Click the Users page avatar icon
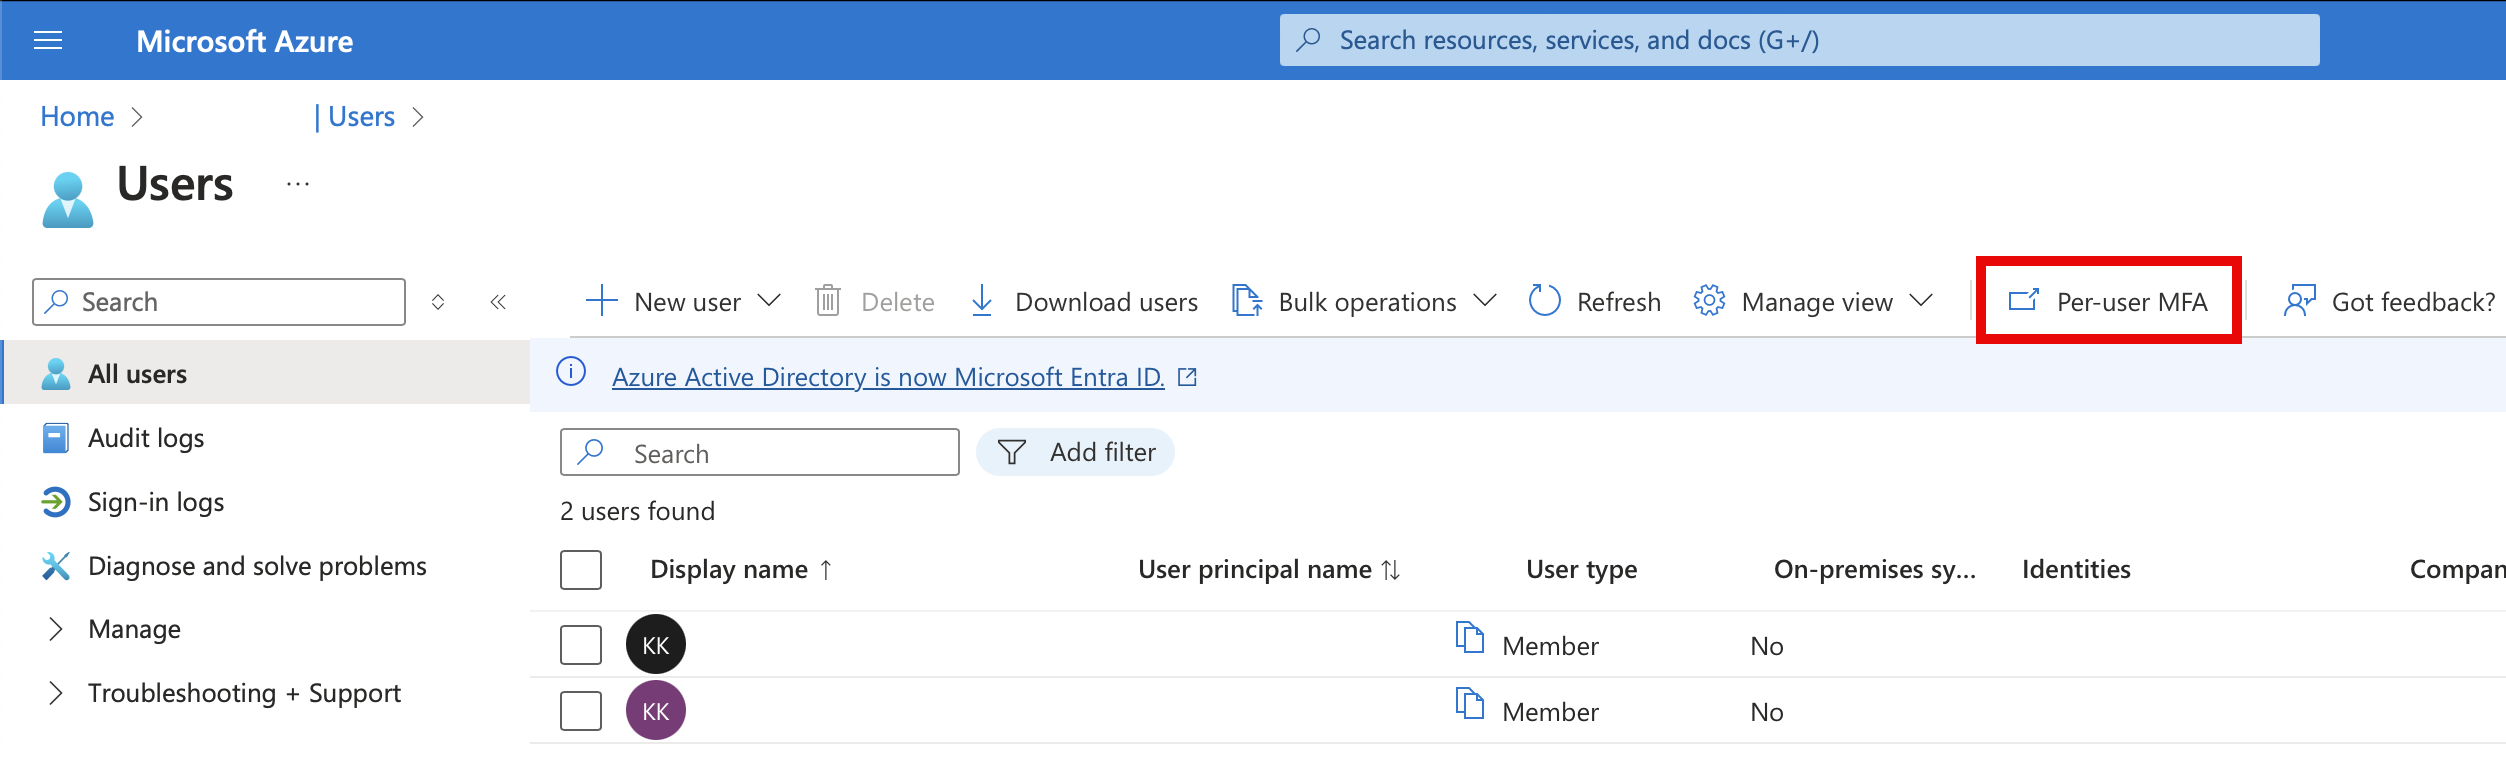 pos(68,200)
